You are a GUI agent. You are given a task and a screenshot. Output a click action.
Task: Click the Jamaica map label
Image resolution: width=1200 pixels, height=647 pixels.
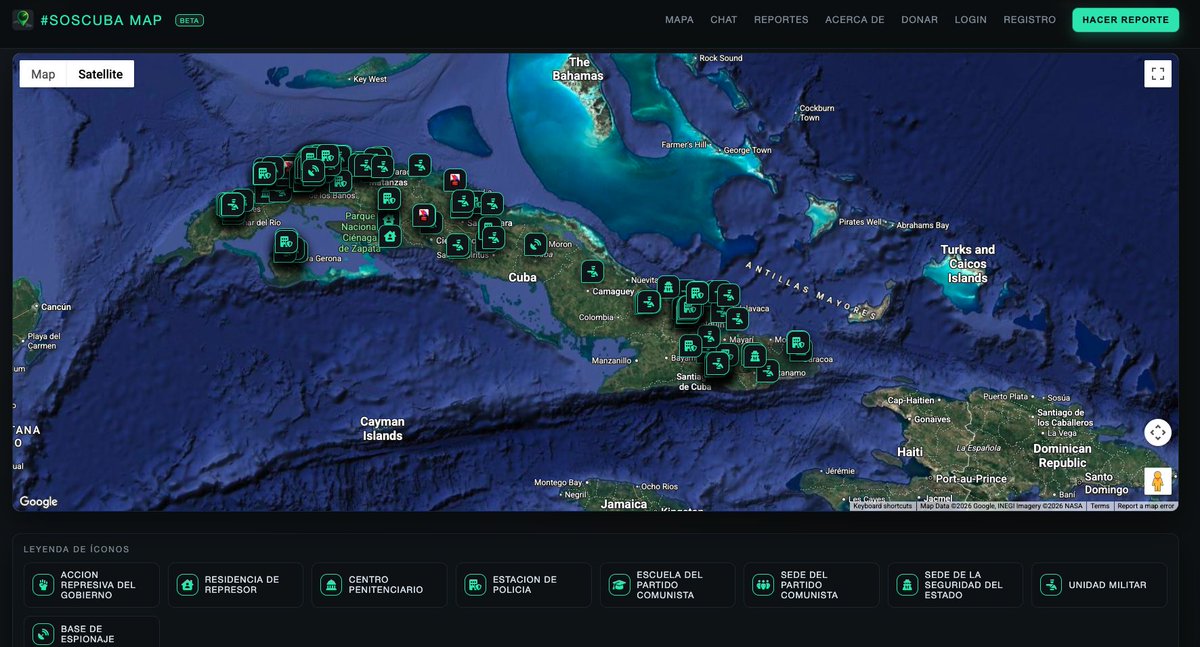[624, 504]
